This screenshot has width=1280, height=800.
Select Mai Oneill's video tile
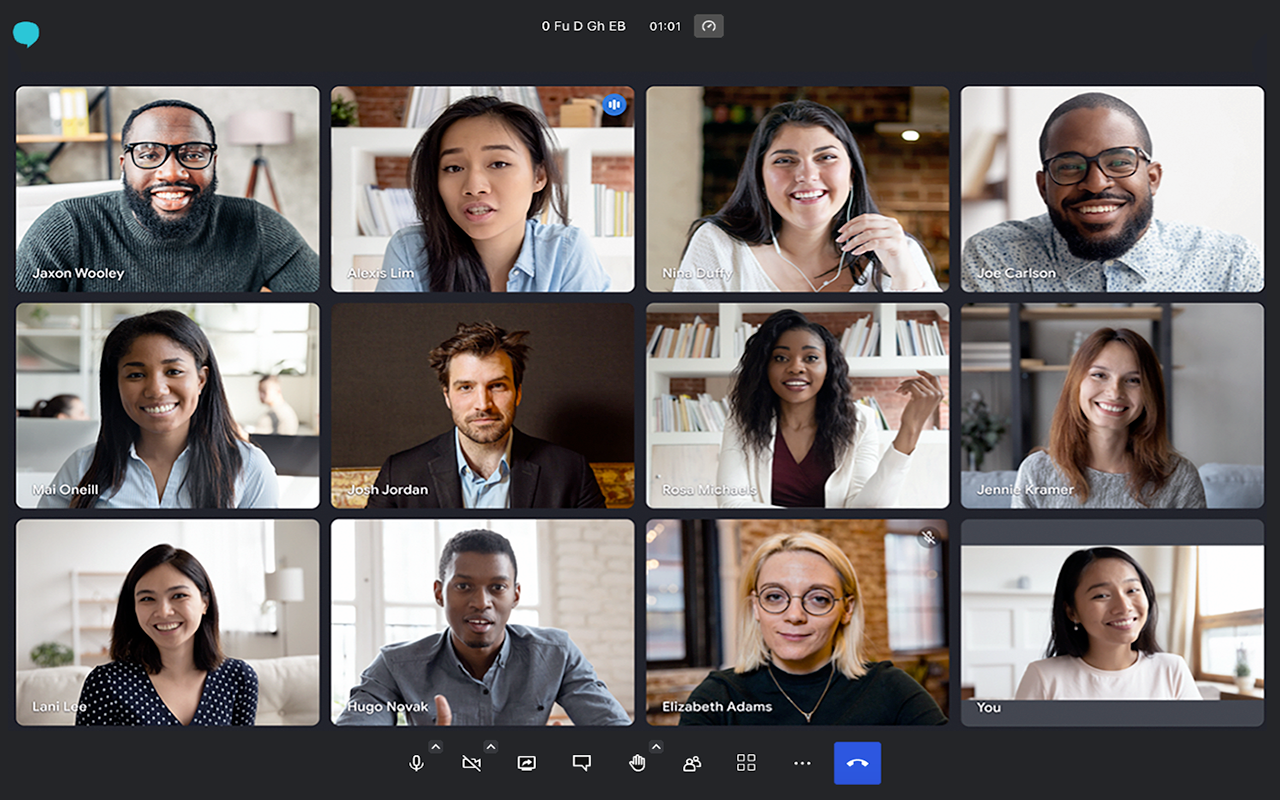tap(168, 406)
